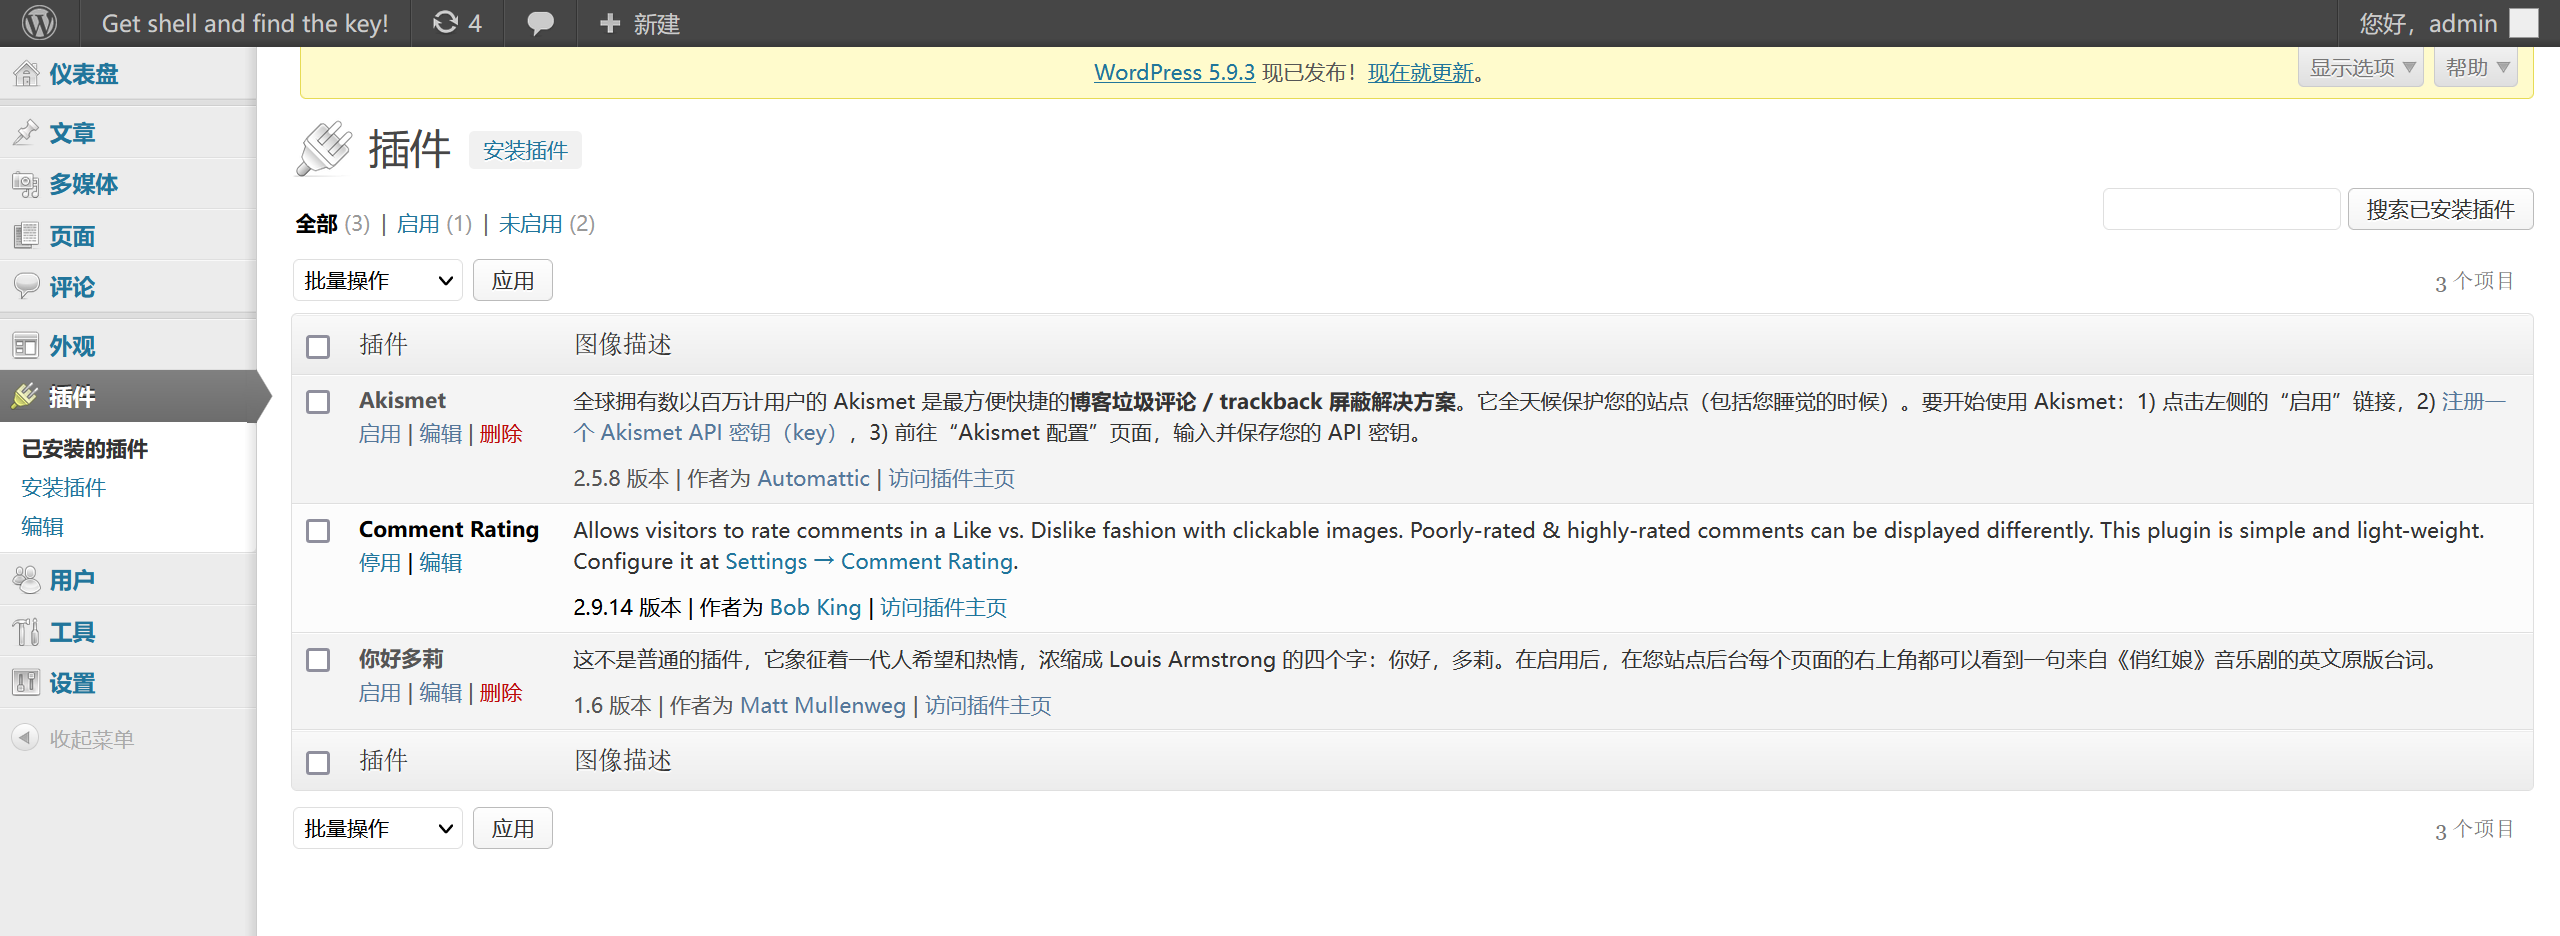
Task: Click the plus icon next to 新建
Action: 610,23
